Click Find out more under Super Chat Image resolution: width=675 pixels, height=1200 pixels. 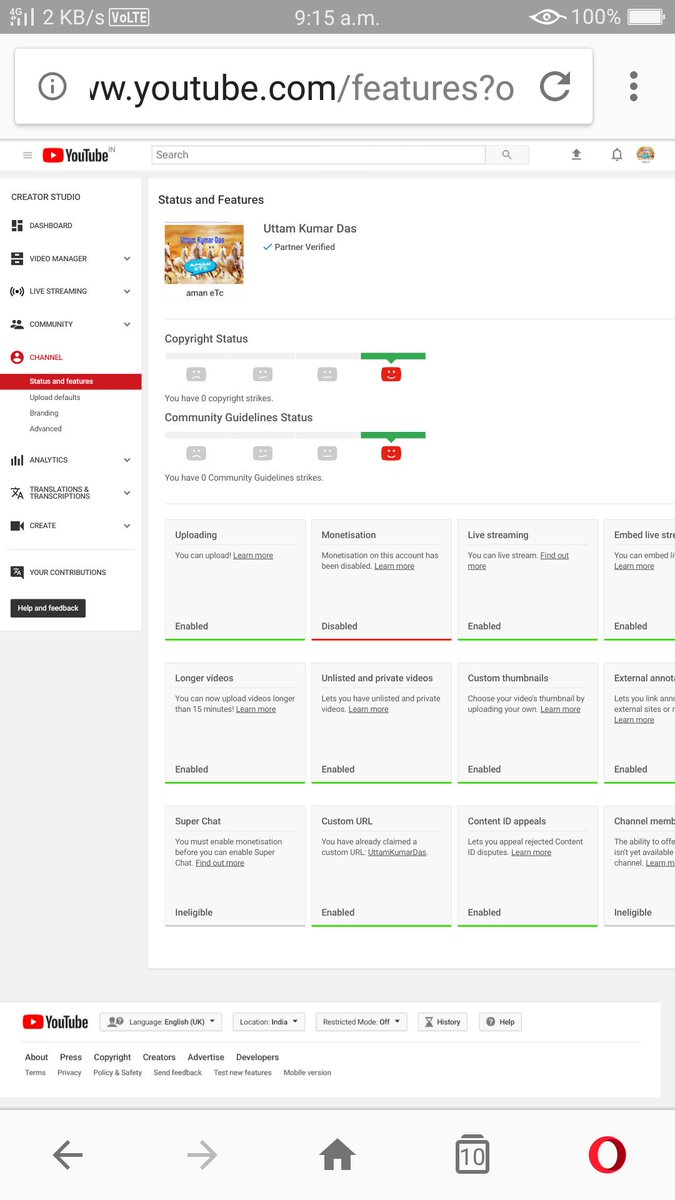220,863
